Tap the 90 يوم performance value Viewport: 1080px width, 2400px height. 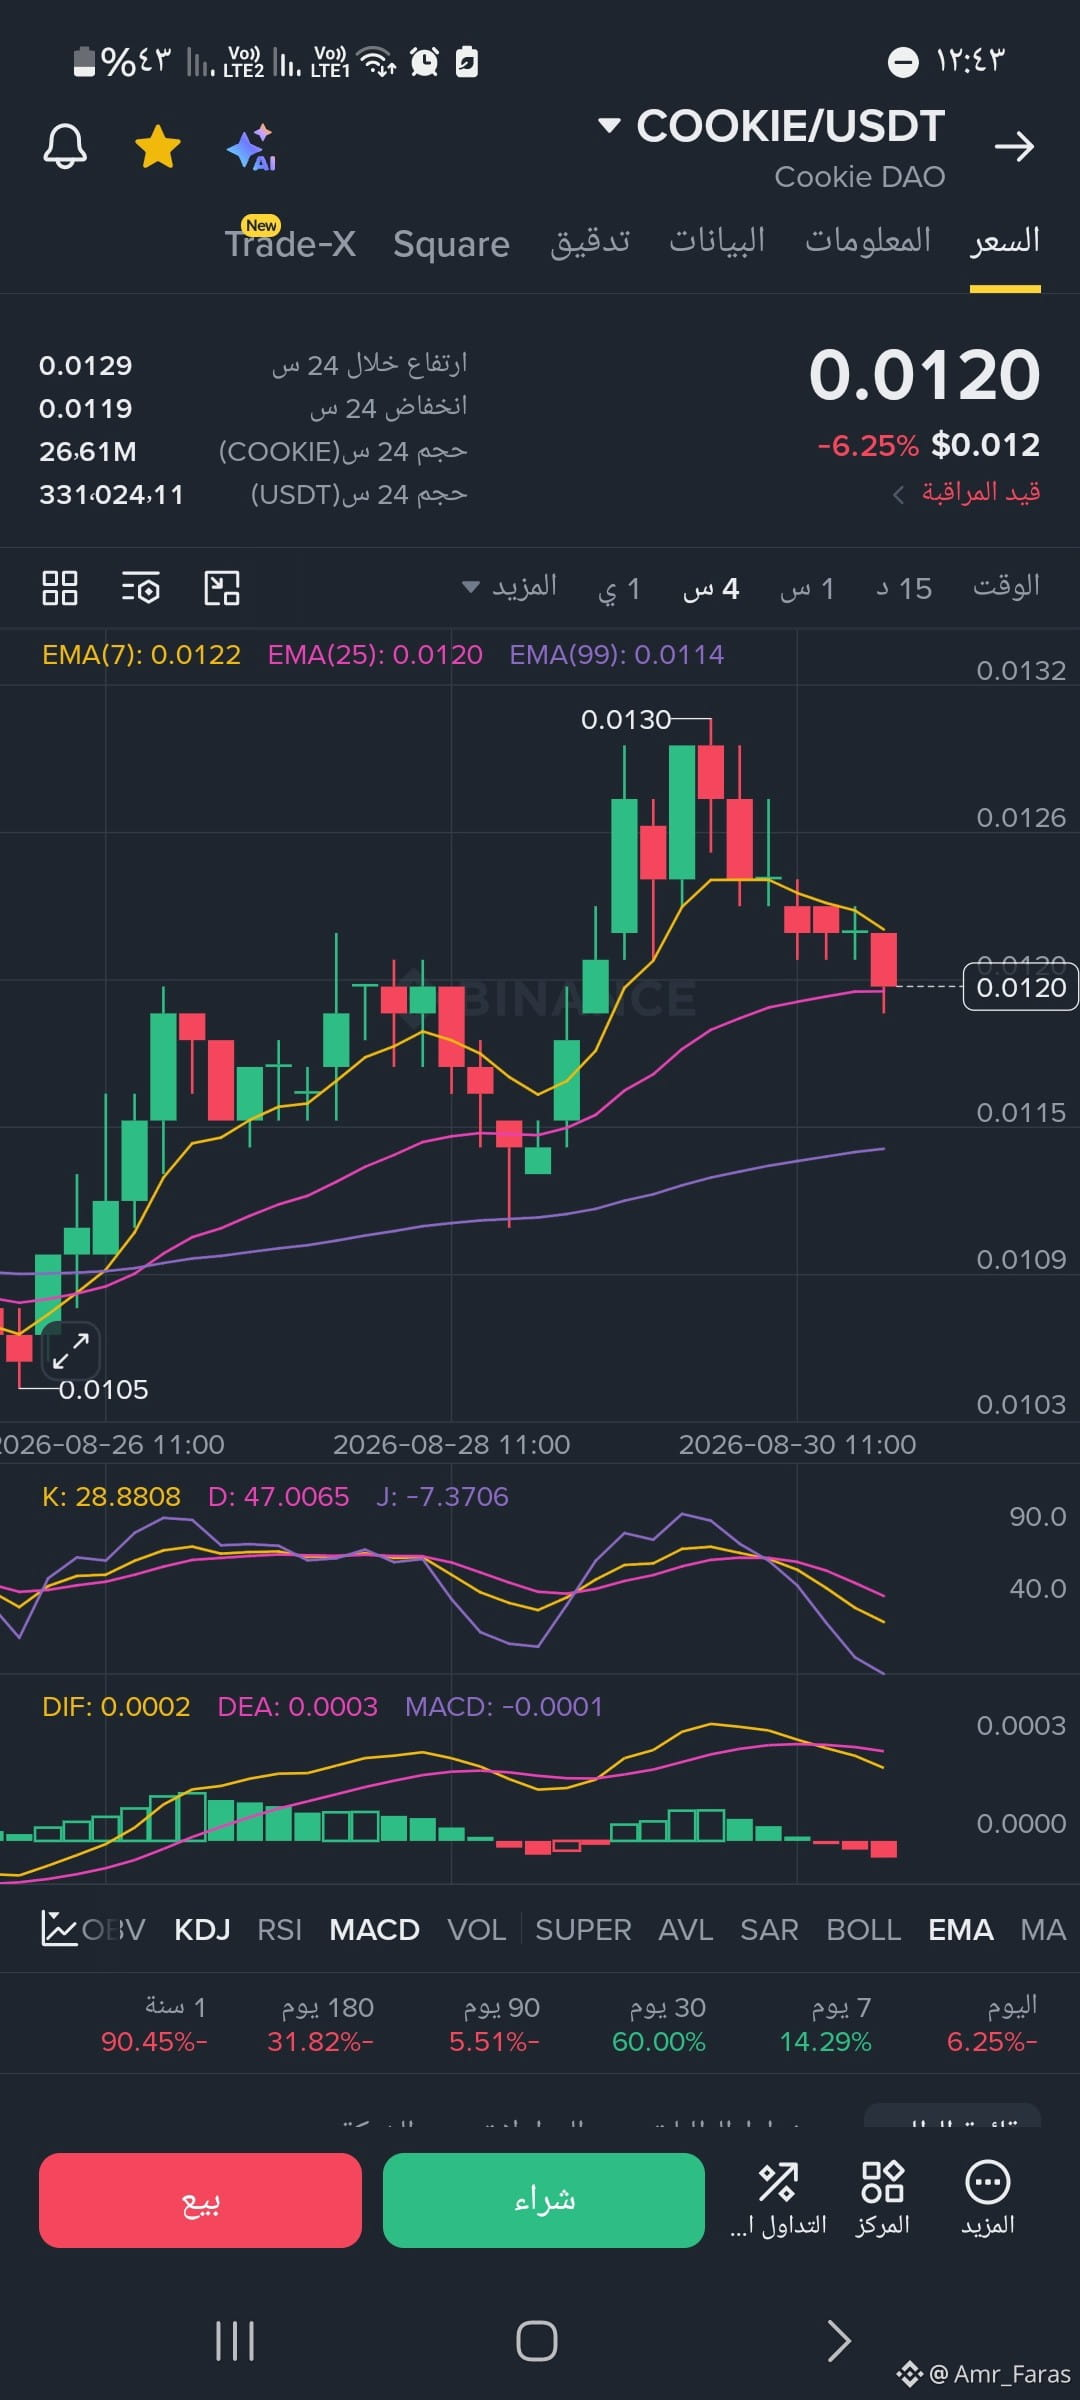click(494, 2042)
